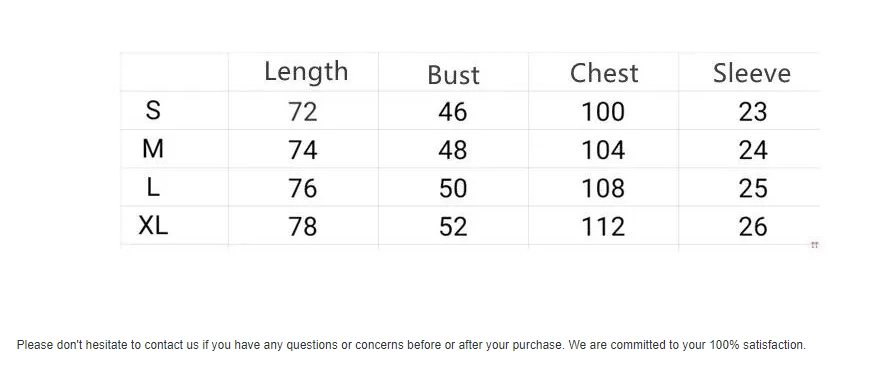Click the size chart image
The height and width of the screenshot is (386, 893).
[x=470, y=150]
